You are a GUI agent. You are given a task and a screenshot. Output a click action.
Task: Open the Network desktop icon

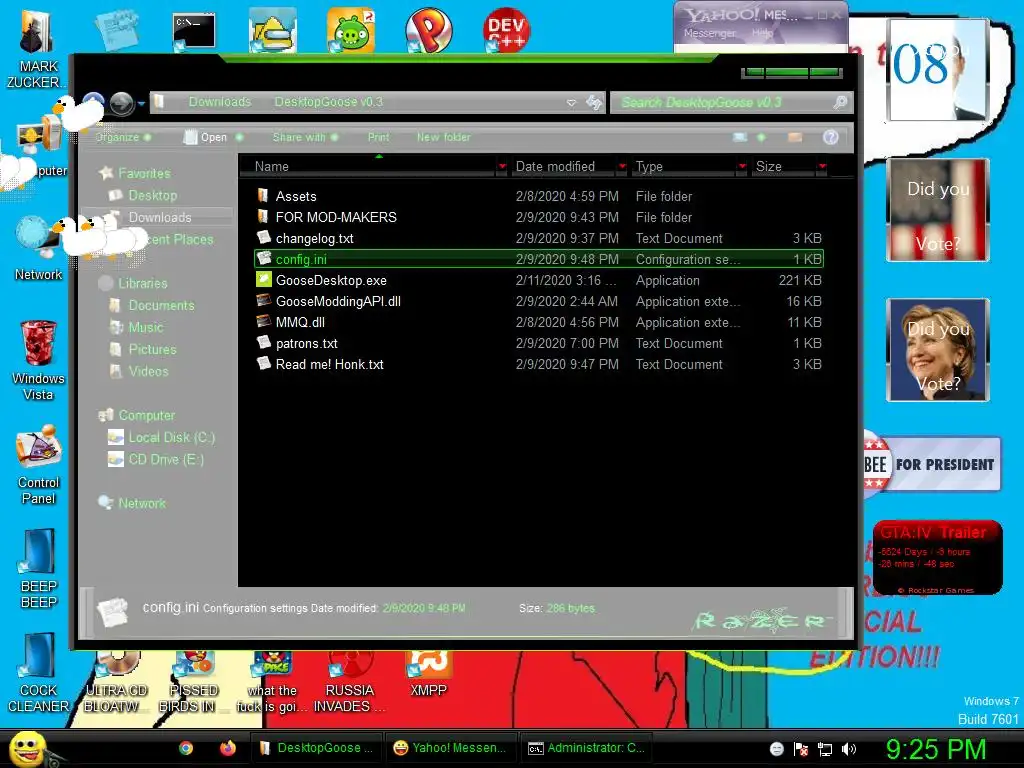[x=38, y=250]
